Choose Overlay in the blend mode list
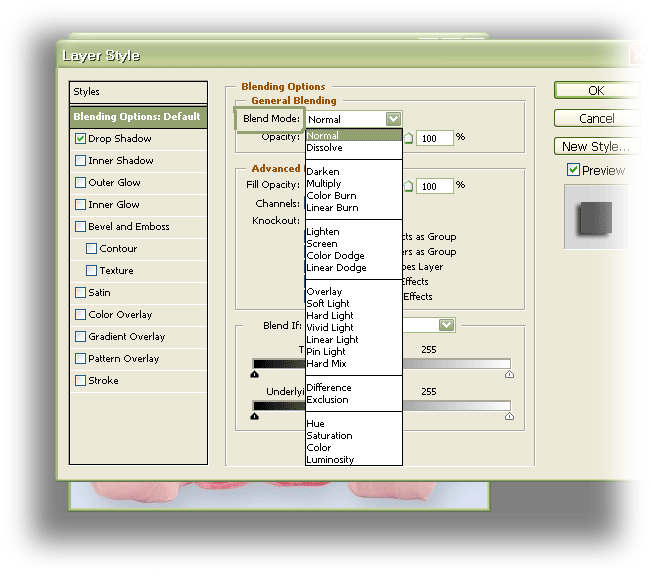Image resolution: width=651 pixels, height=575 pixels. (324, 292)
